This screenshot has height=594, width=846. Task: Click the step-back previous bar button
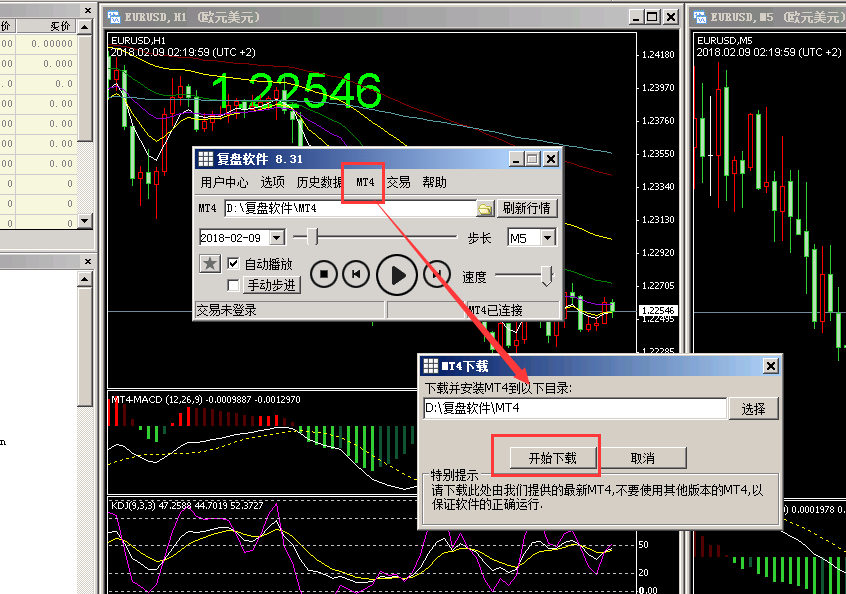coord(355,273)
